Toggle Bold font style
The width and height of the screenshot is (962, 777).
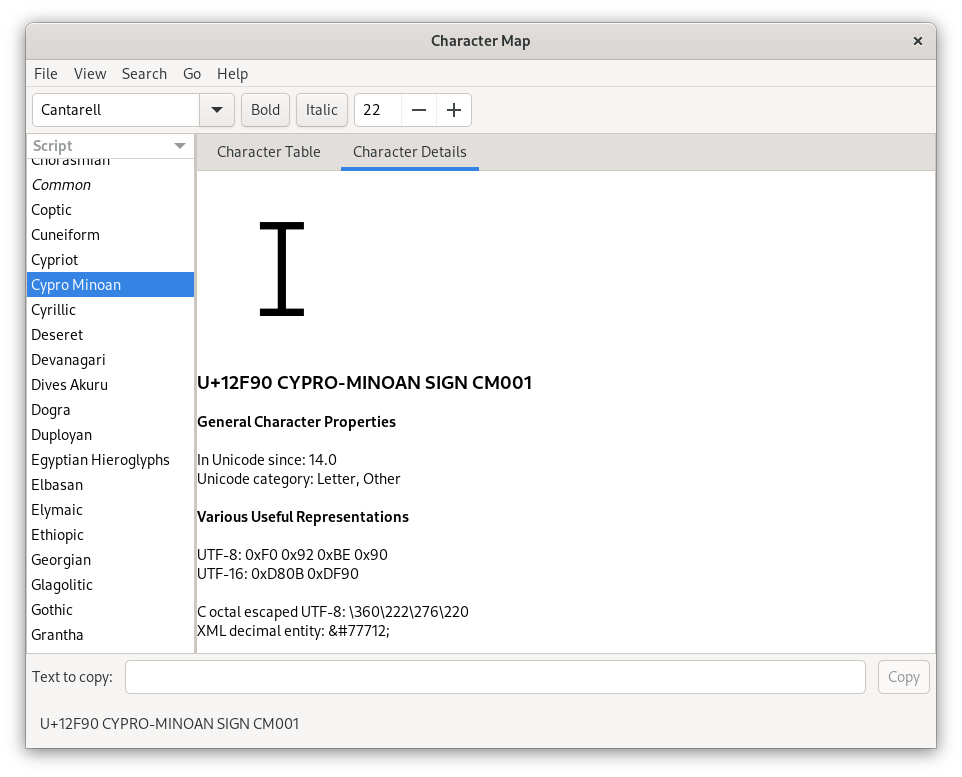[x=265, y=110]
